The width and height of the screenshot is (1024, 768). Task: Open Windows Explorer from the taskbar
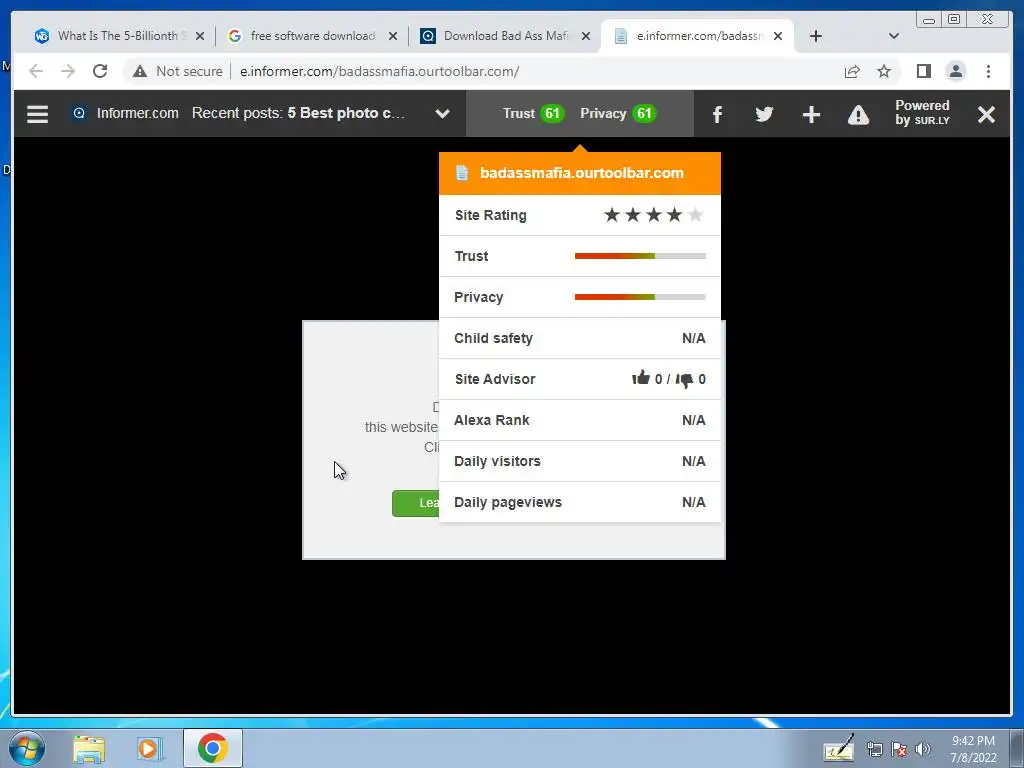(89, 749)
